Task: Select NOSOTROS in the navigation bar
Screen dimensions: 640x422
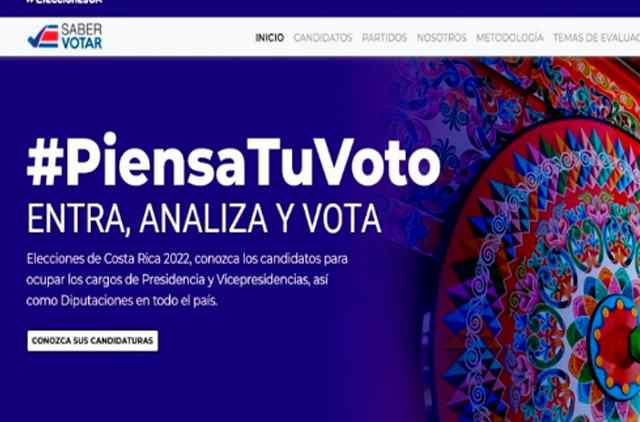Action: click(442, 38)
